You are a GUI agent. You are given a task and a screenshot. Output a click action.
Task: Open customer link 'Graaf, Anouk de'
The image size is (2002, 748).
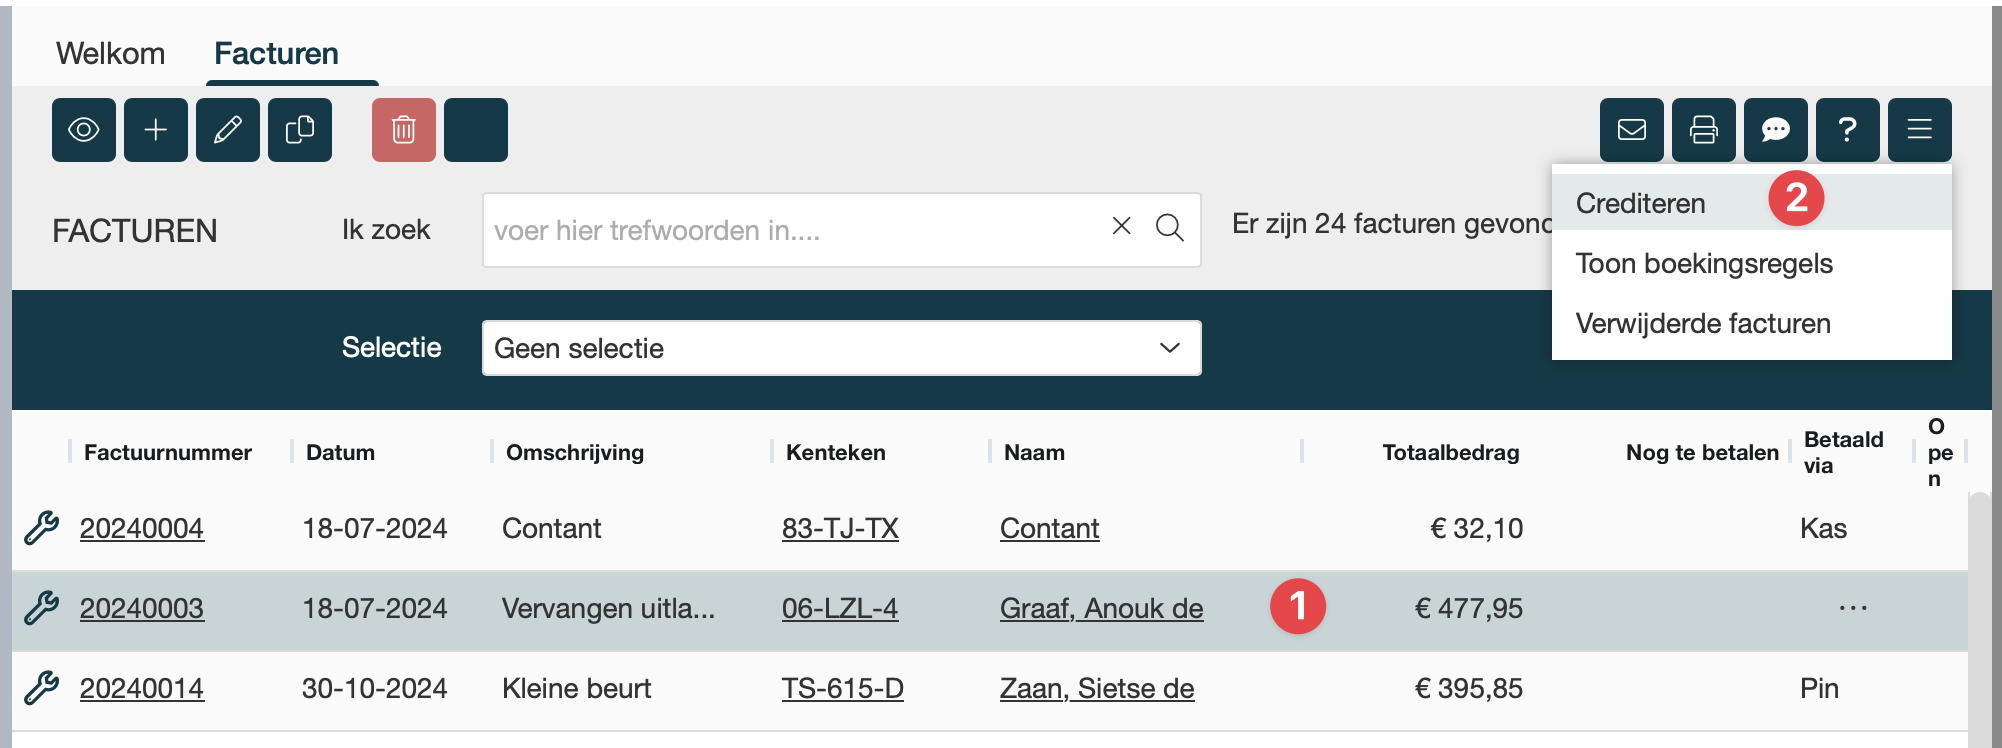[1101, 608]
